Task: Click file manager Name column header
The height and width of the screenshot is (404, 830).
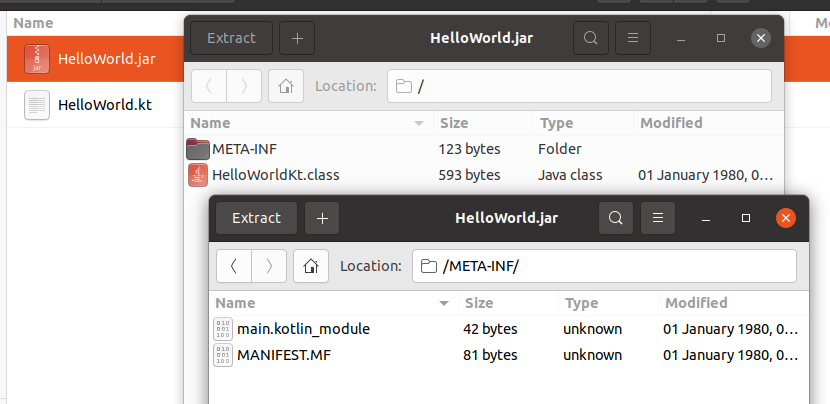Action: (x=33, y=23)
